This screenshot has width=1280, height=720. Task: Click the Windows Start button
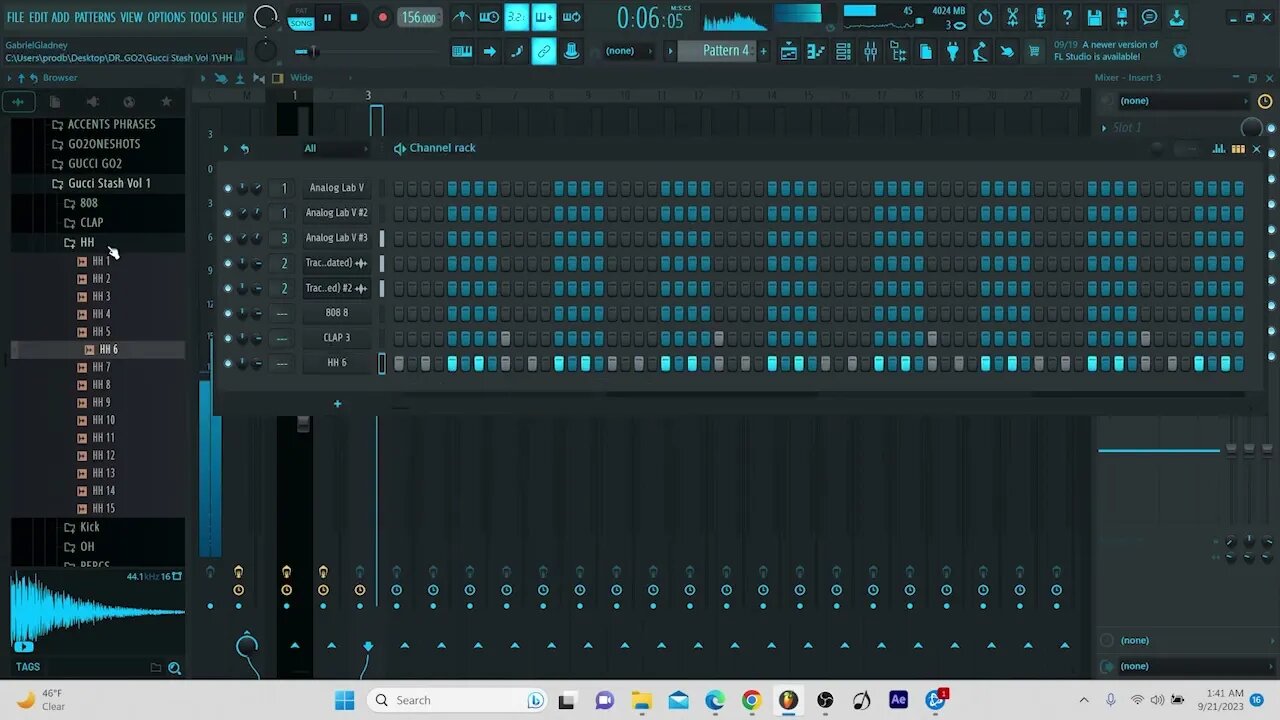click(345, 700)
